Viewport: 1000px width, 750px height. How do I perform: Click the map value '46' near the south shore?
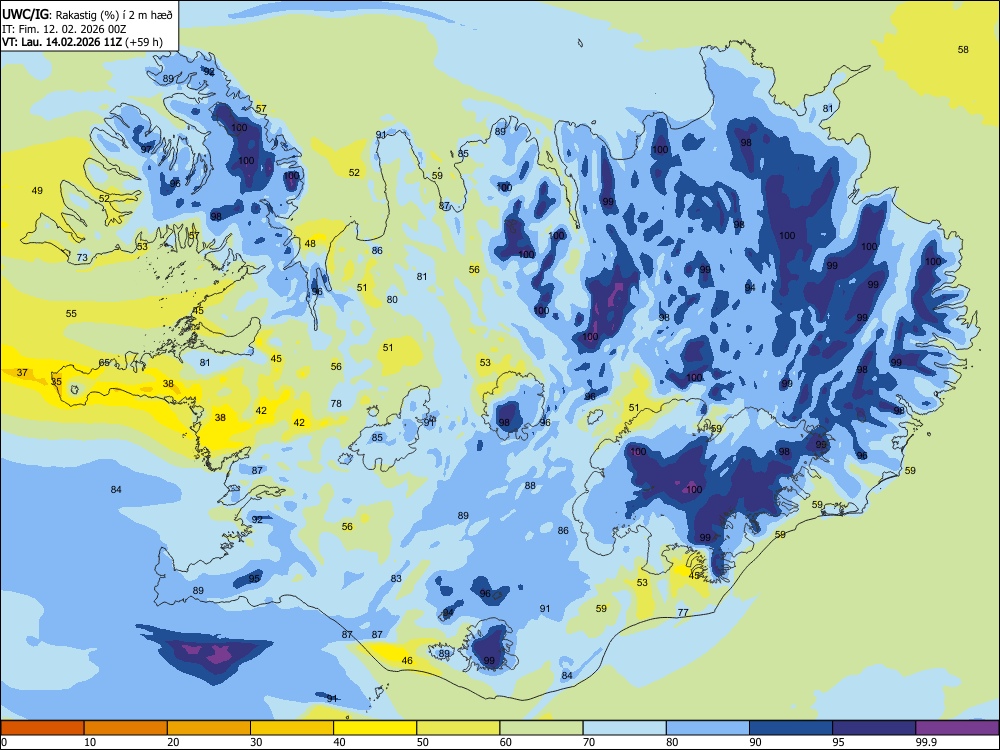point(407,661)
